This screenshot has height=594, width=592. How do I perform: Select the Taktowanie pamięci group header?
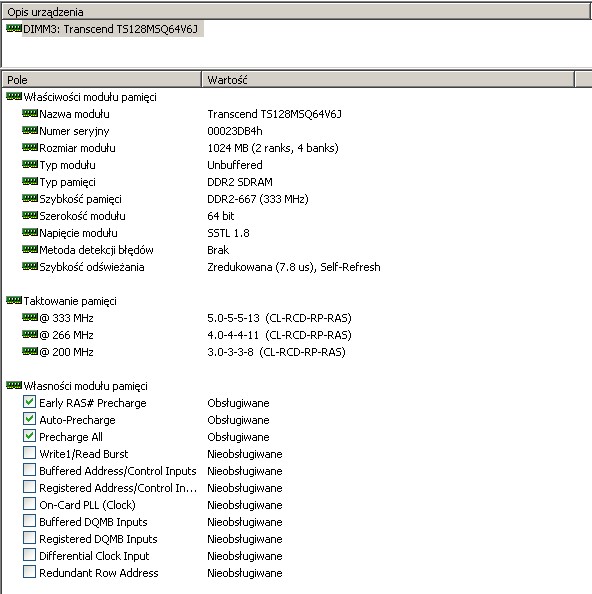coord(70,301)
